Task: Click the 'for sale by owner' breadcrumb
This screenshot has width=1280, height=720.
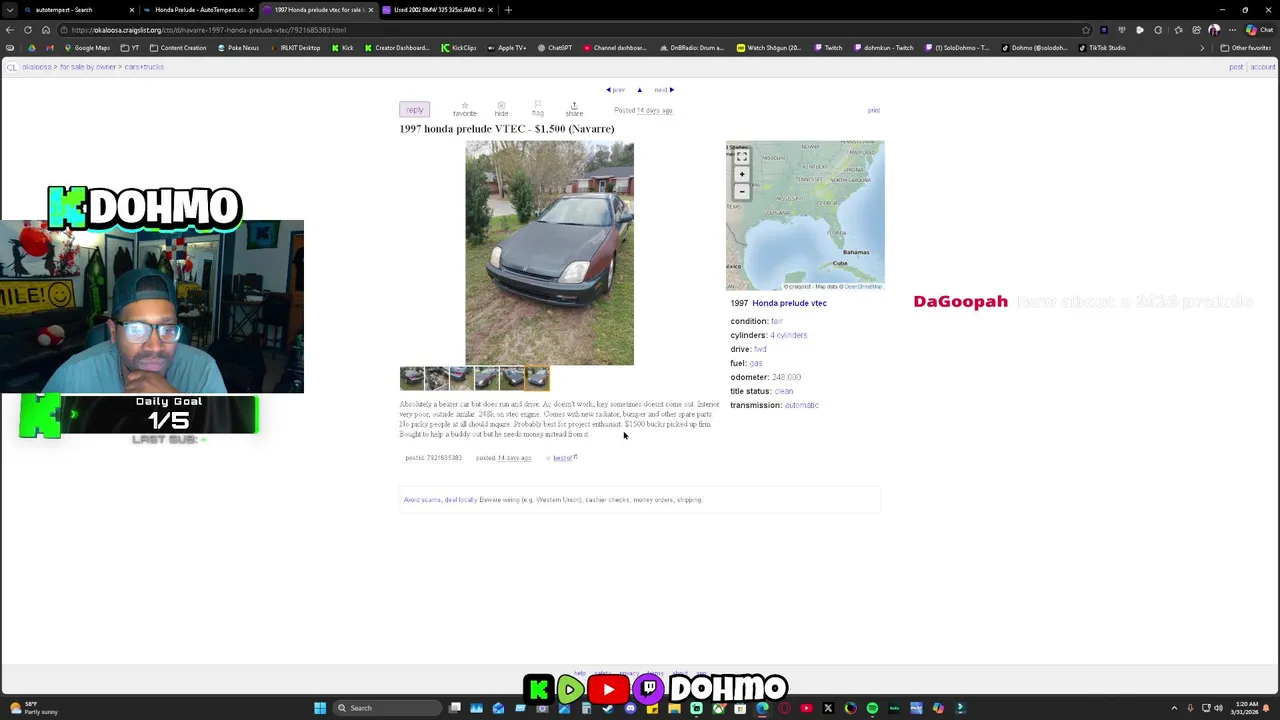Action: (88, 67)
